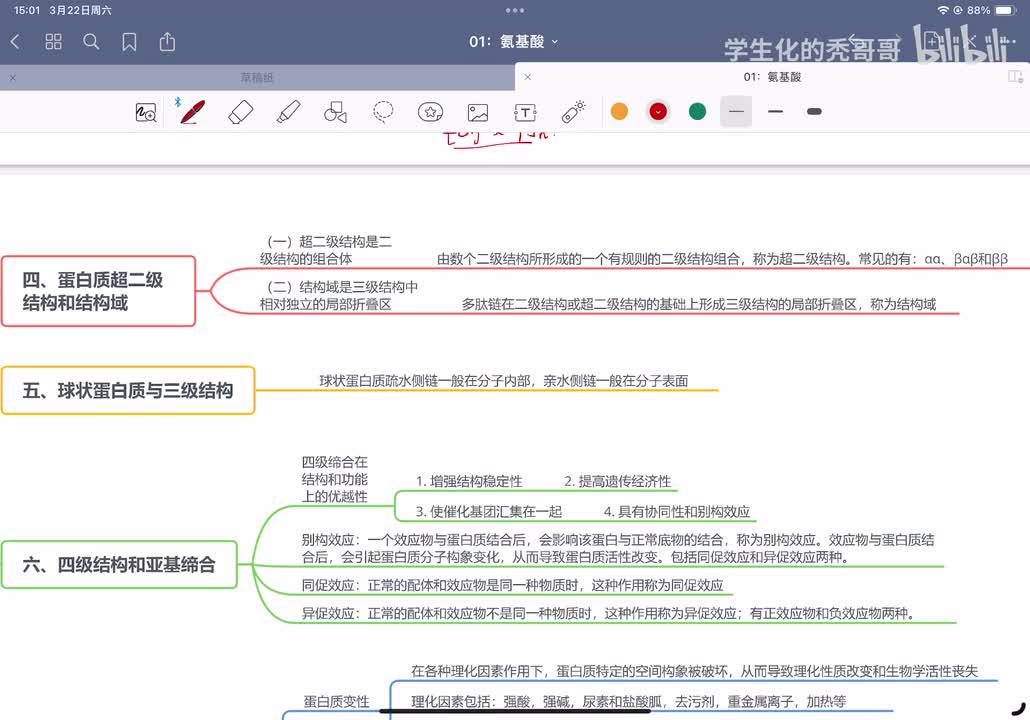Tap the 异促效应 definition line
This screenshot has width=1030, height=720.
[608, 613]
